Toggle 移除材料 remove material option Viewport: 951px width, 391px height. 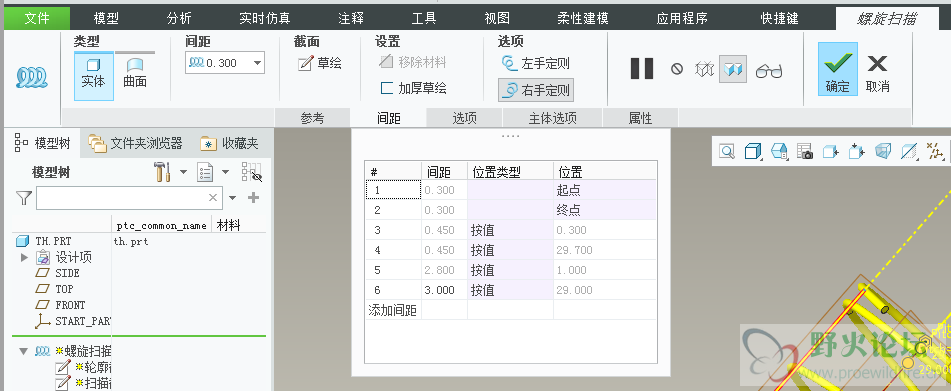[x=412, y=62]
